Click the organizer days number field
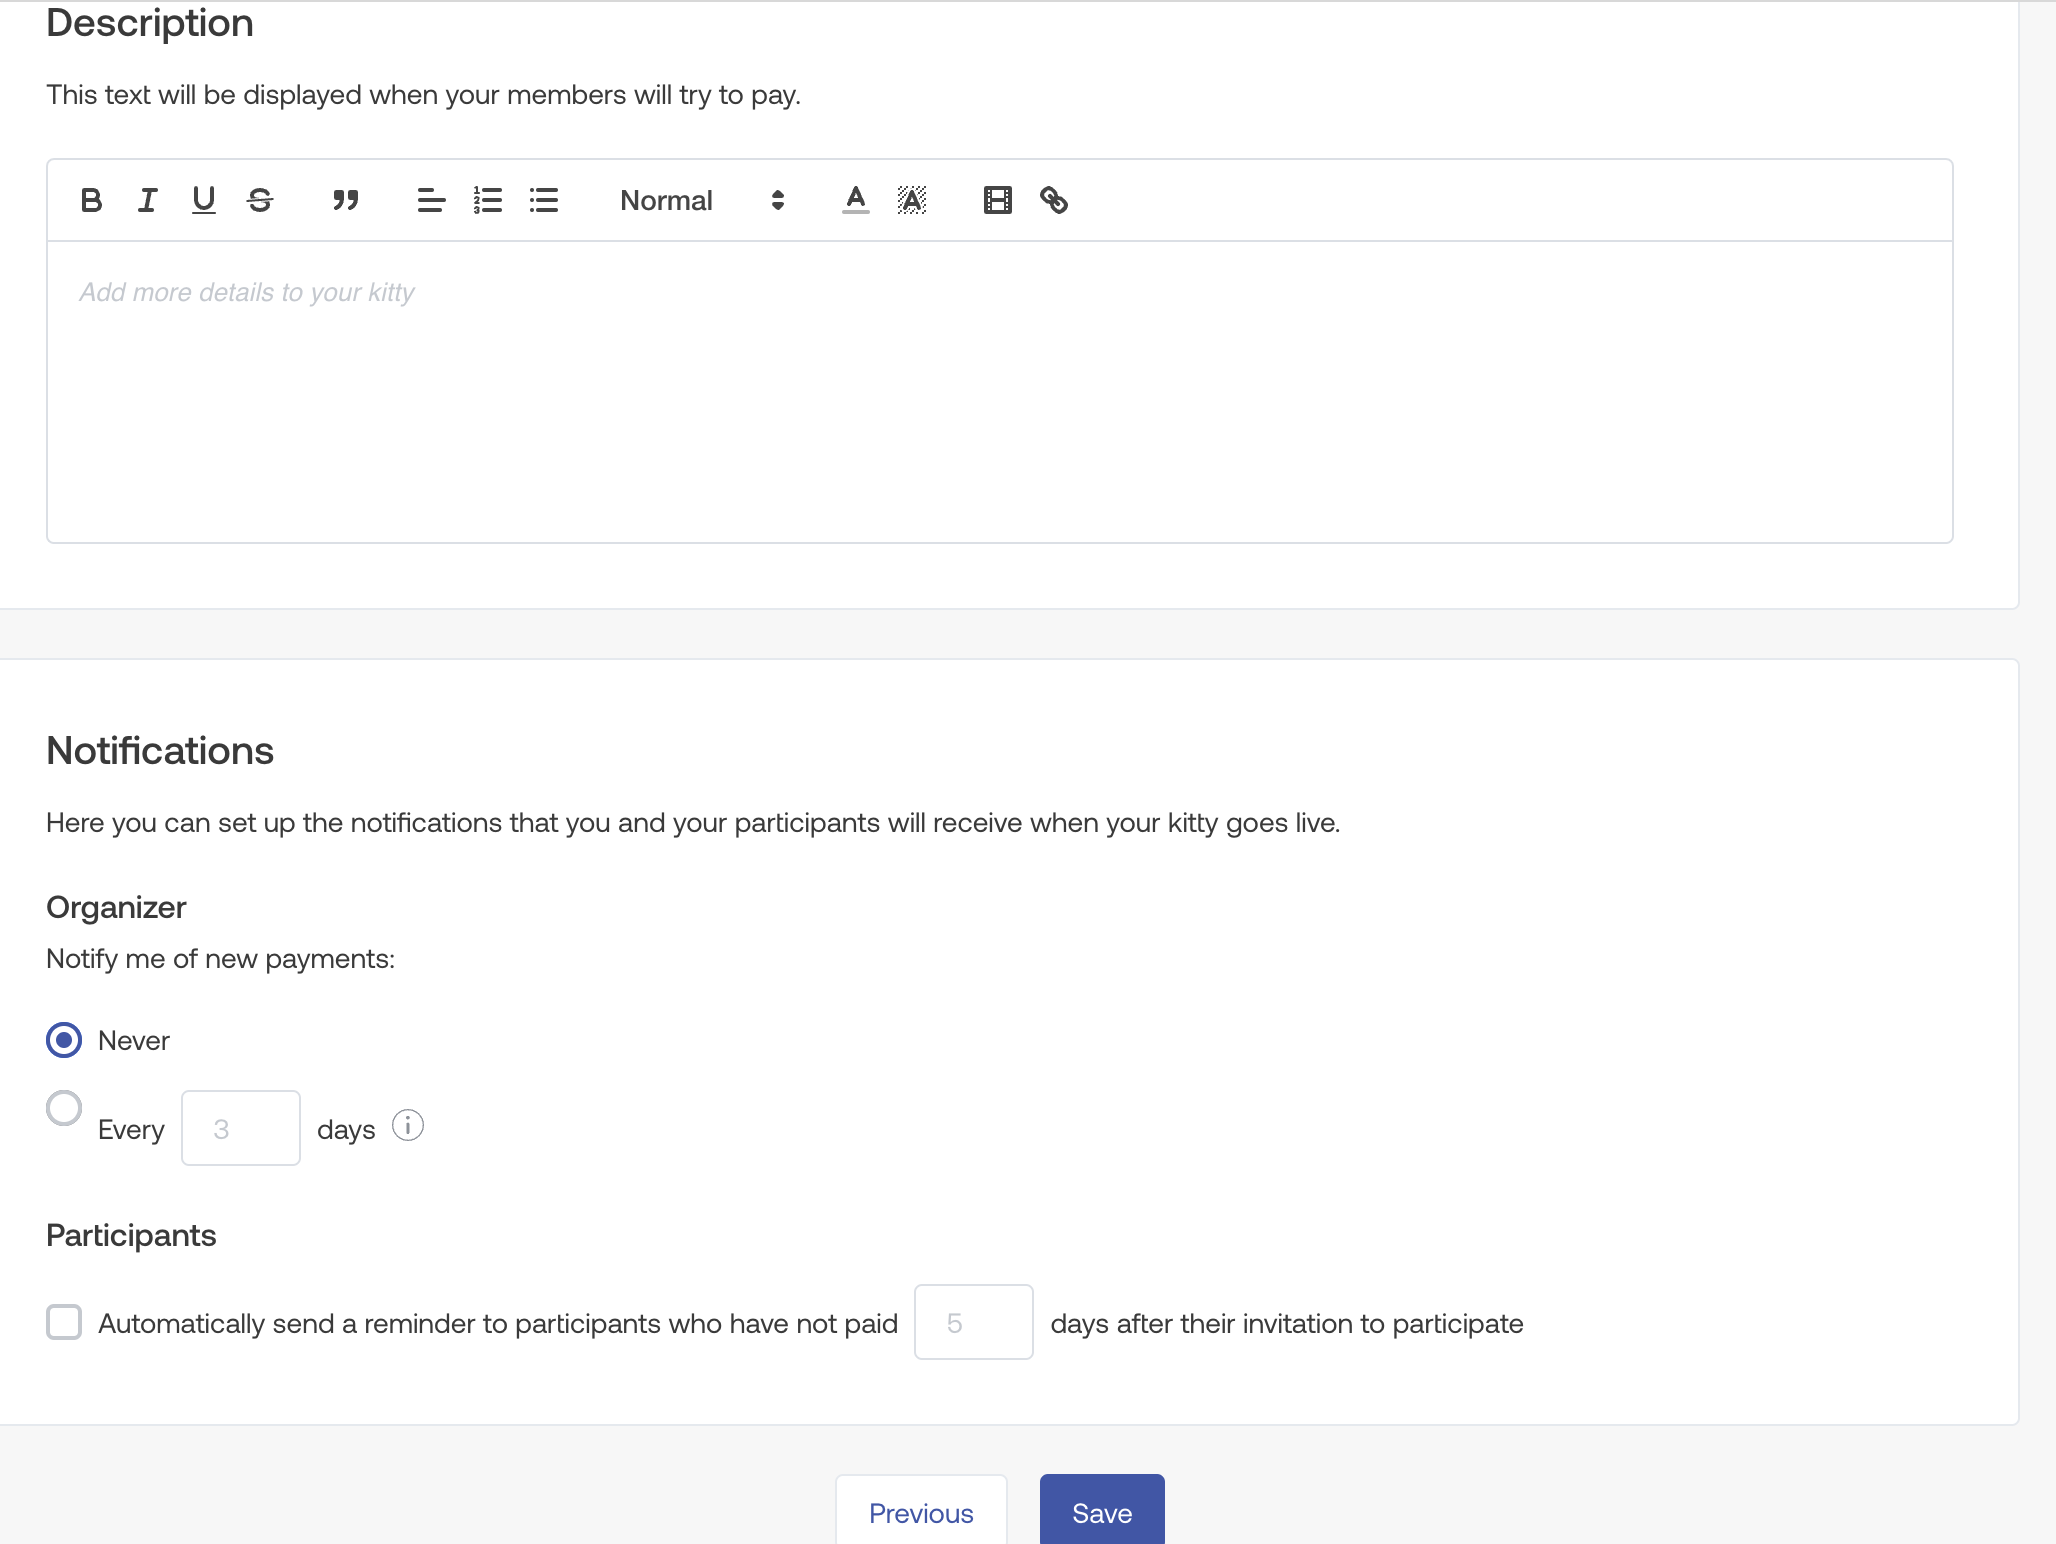2056x1544 pixels. pyautogui.click(x=240, y=1128)
